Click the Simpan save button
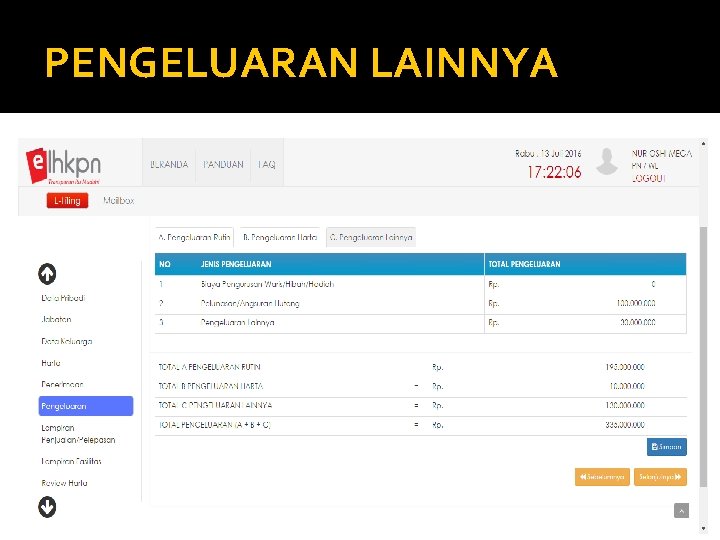Viewport: 720px width, 540px height. pos(667,447)
